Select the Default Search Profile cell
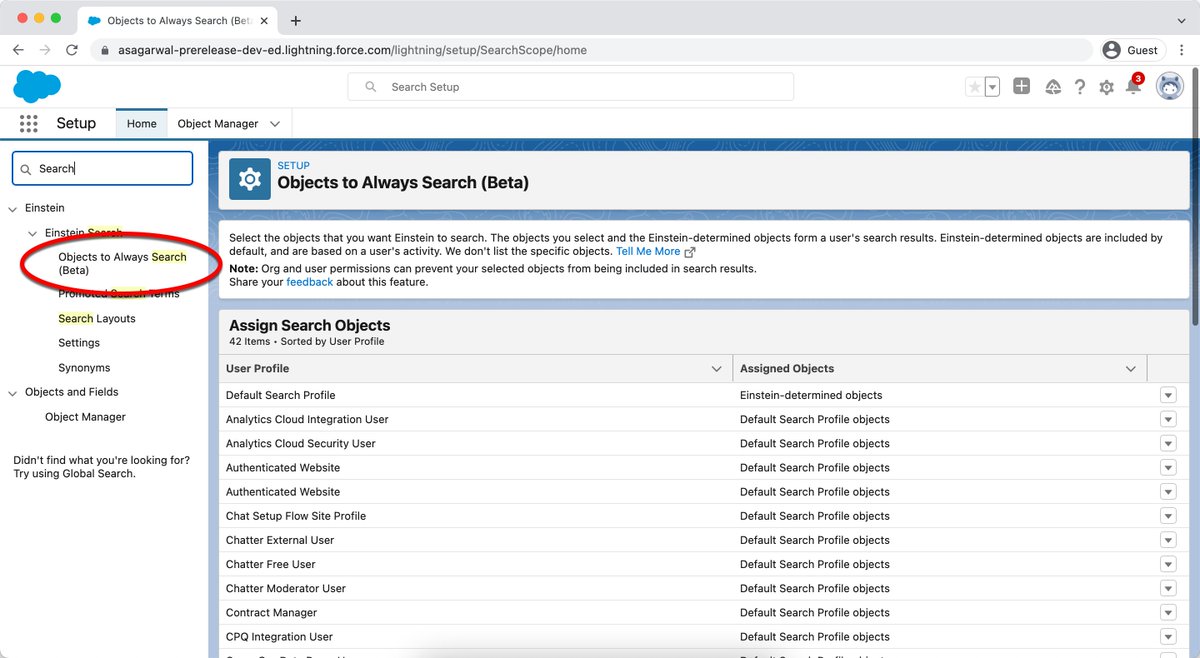 (476, 395)
